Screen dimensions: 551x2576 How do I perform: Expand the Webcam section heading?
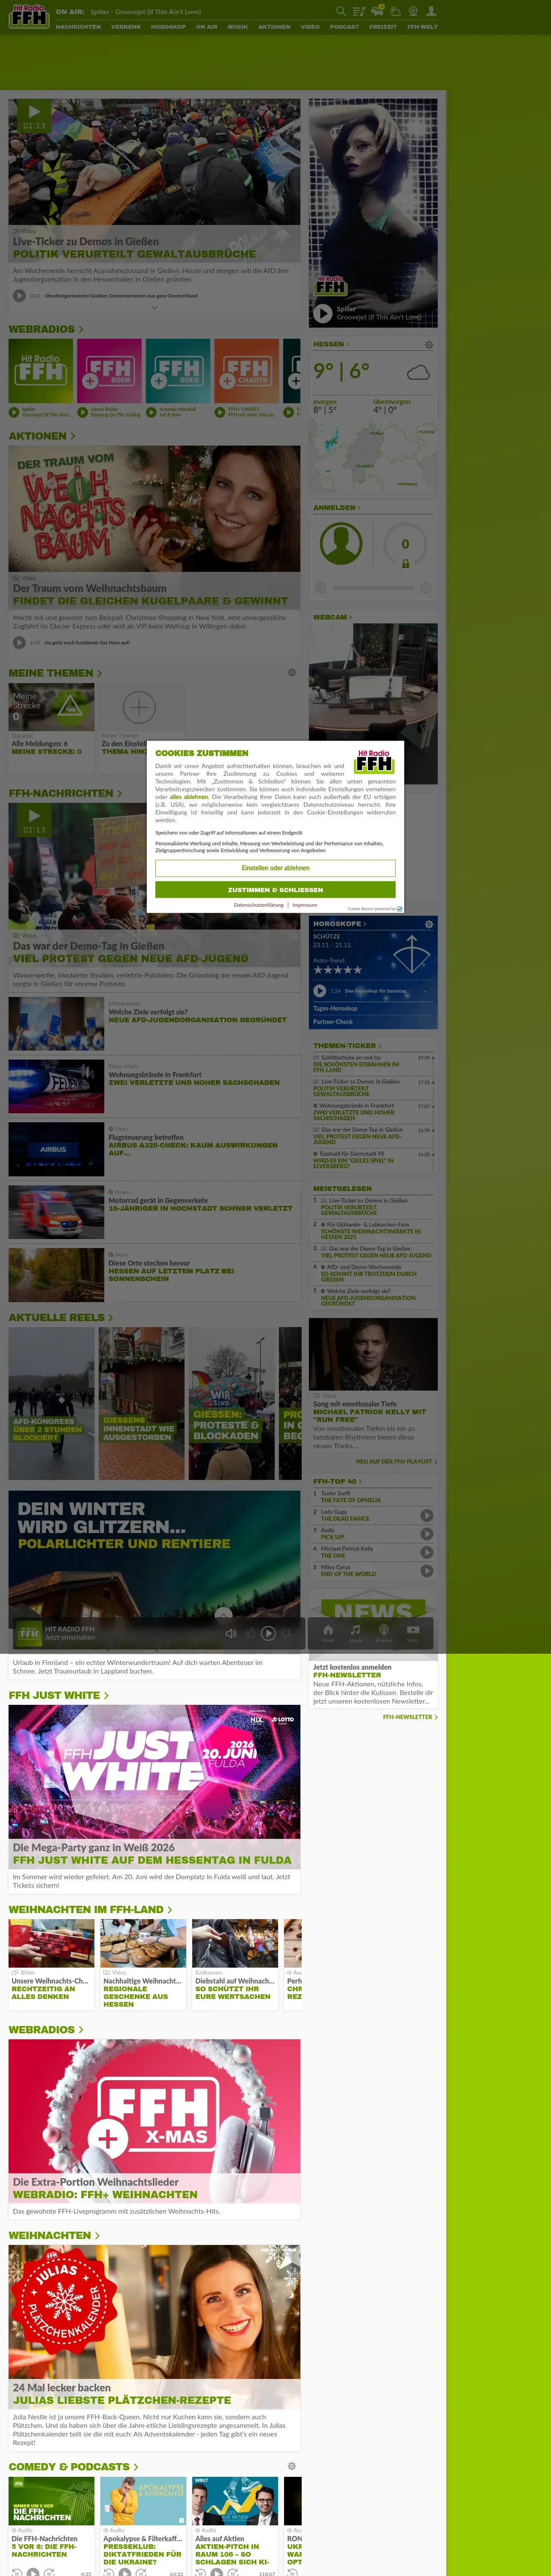pyautogui.click(x=333, y=617)
